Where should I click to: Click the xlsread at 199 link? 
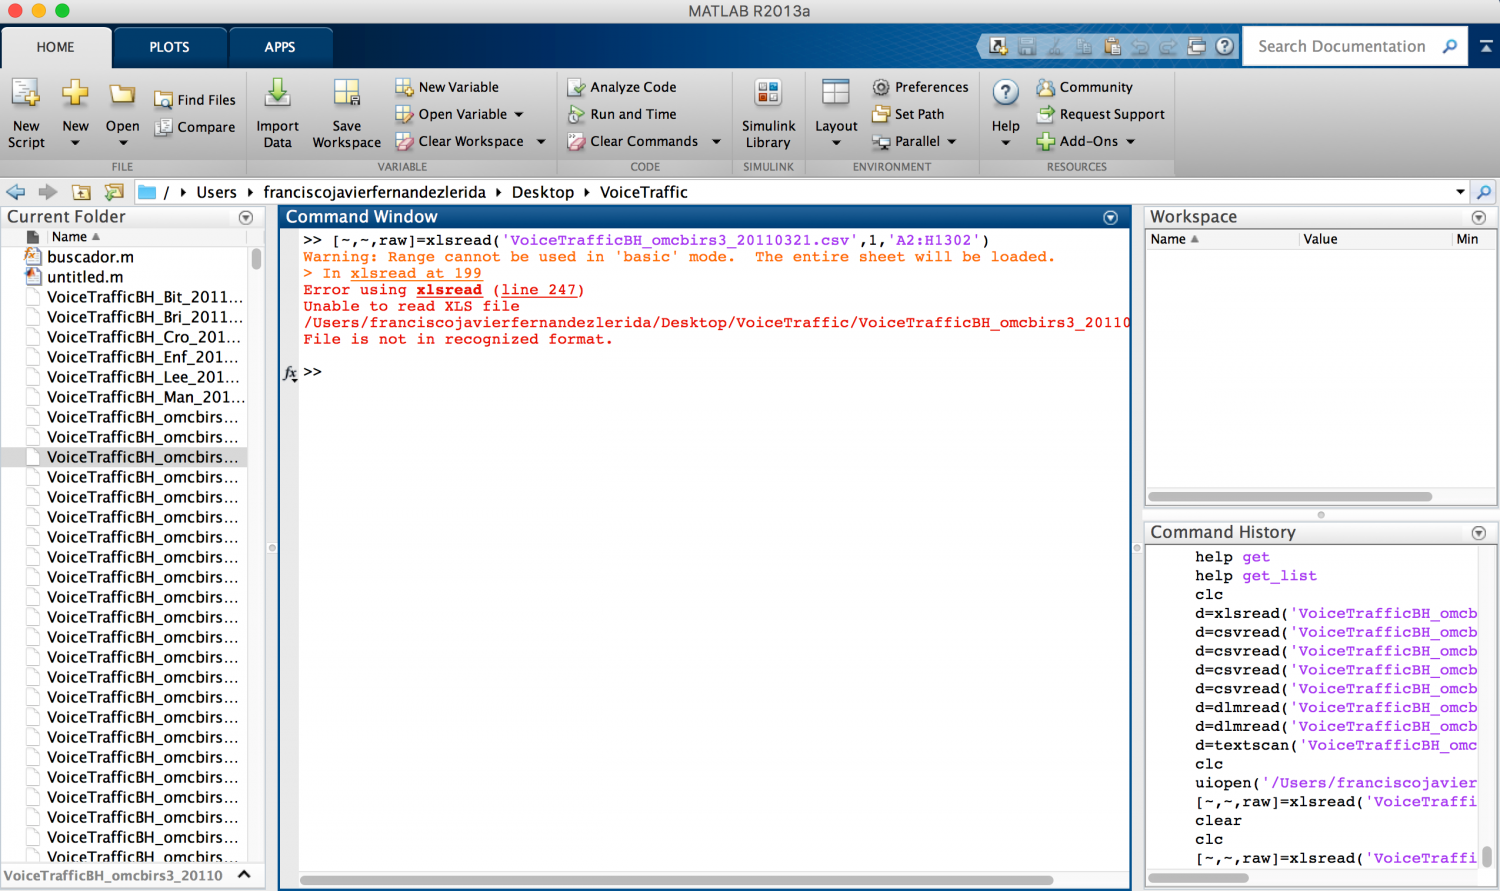coord(416,273)
